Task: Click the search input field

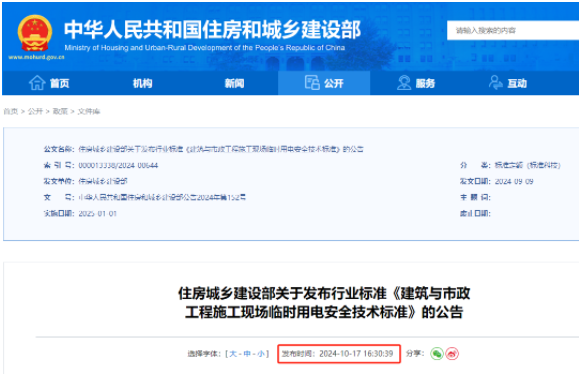Action: coord(513,30)
